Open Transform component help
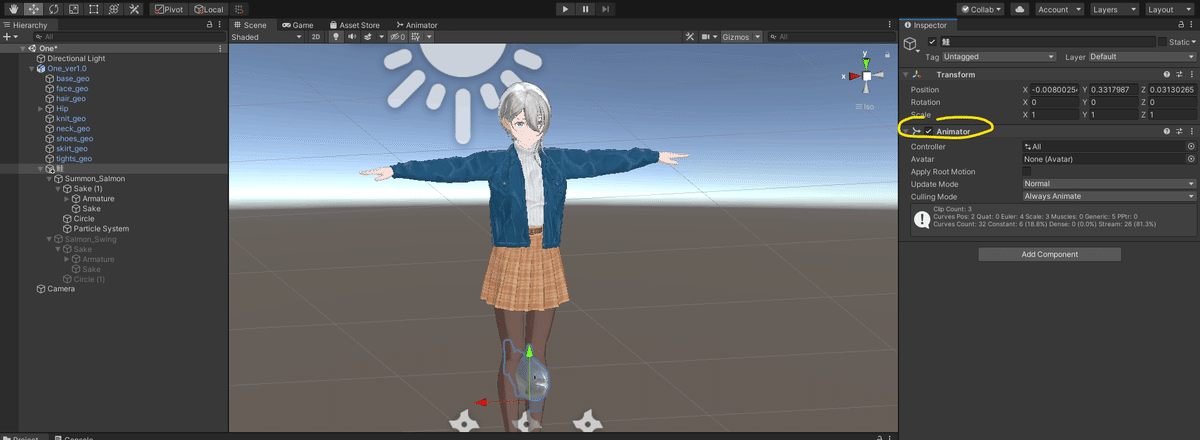The image size is (1200, 440). click(x=1166, y=75)
